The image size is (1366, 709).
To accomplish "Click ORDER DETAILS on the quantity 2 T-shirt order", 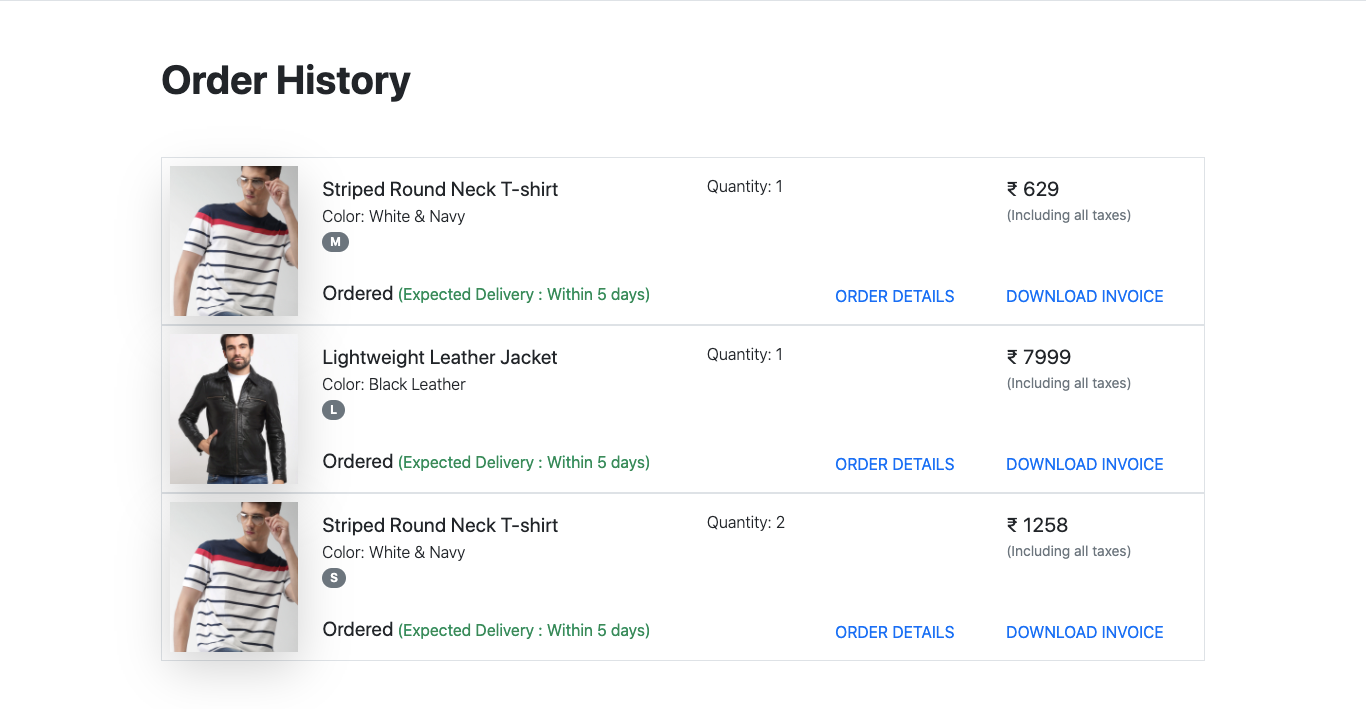I will tap(894, 632).
